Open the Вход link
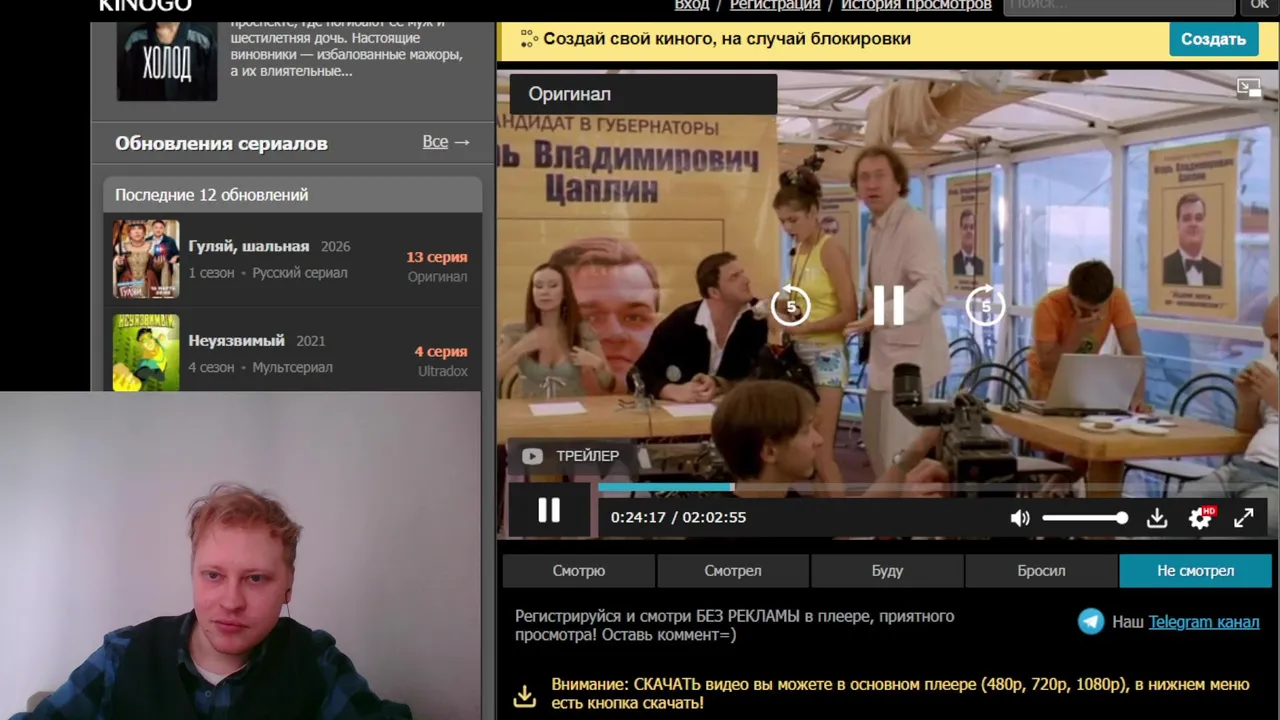 point(692,5)
